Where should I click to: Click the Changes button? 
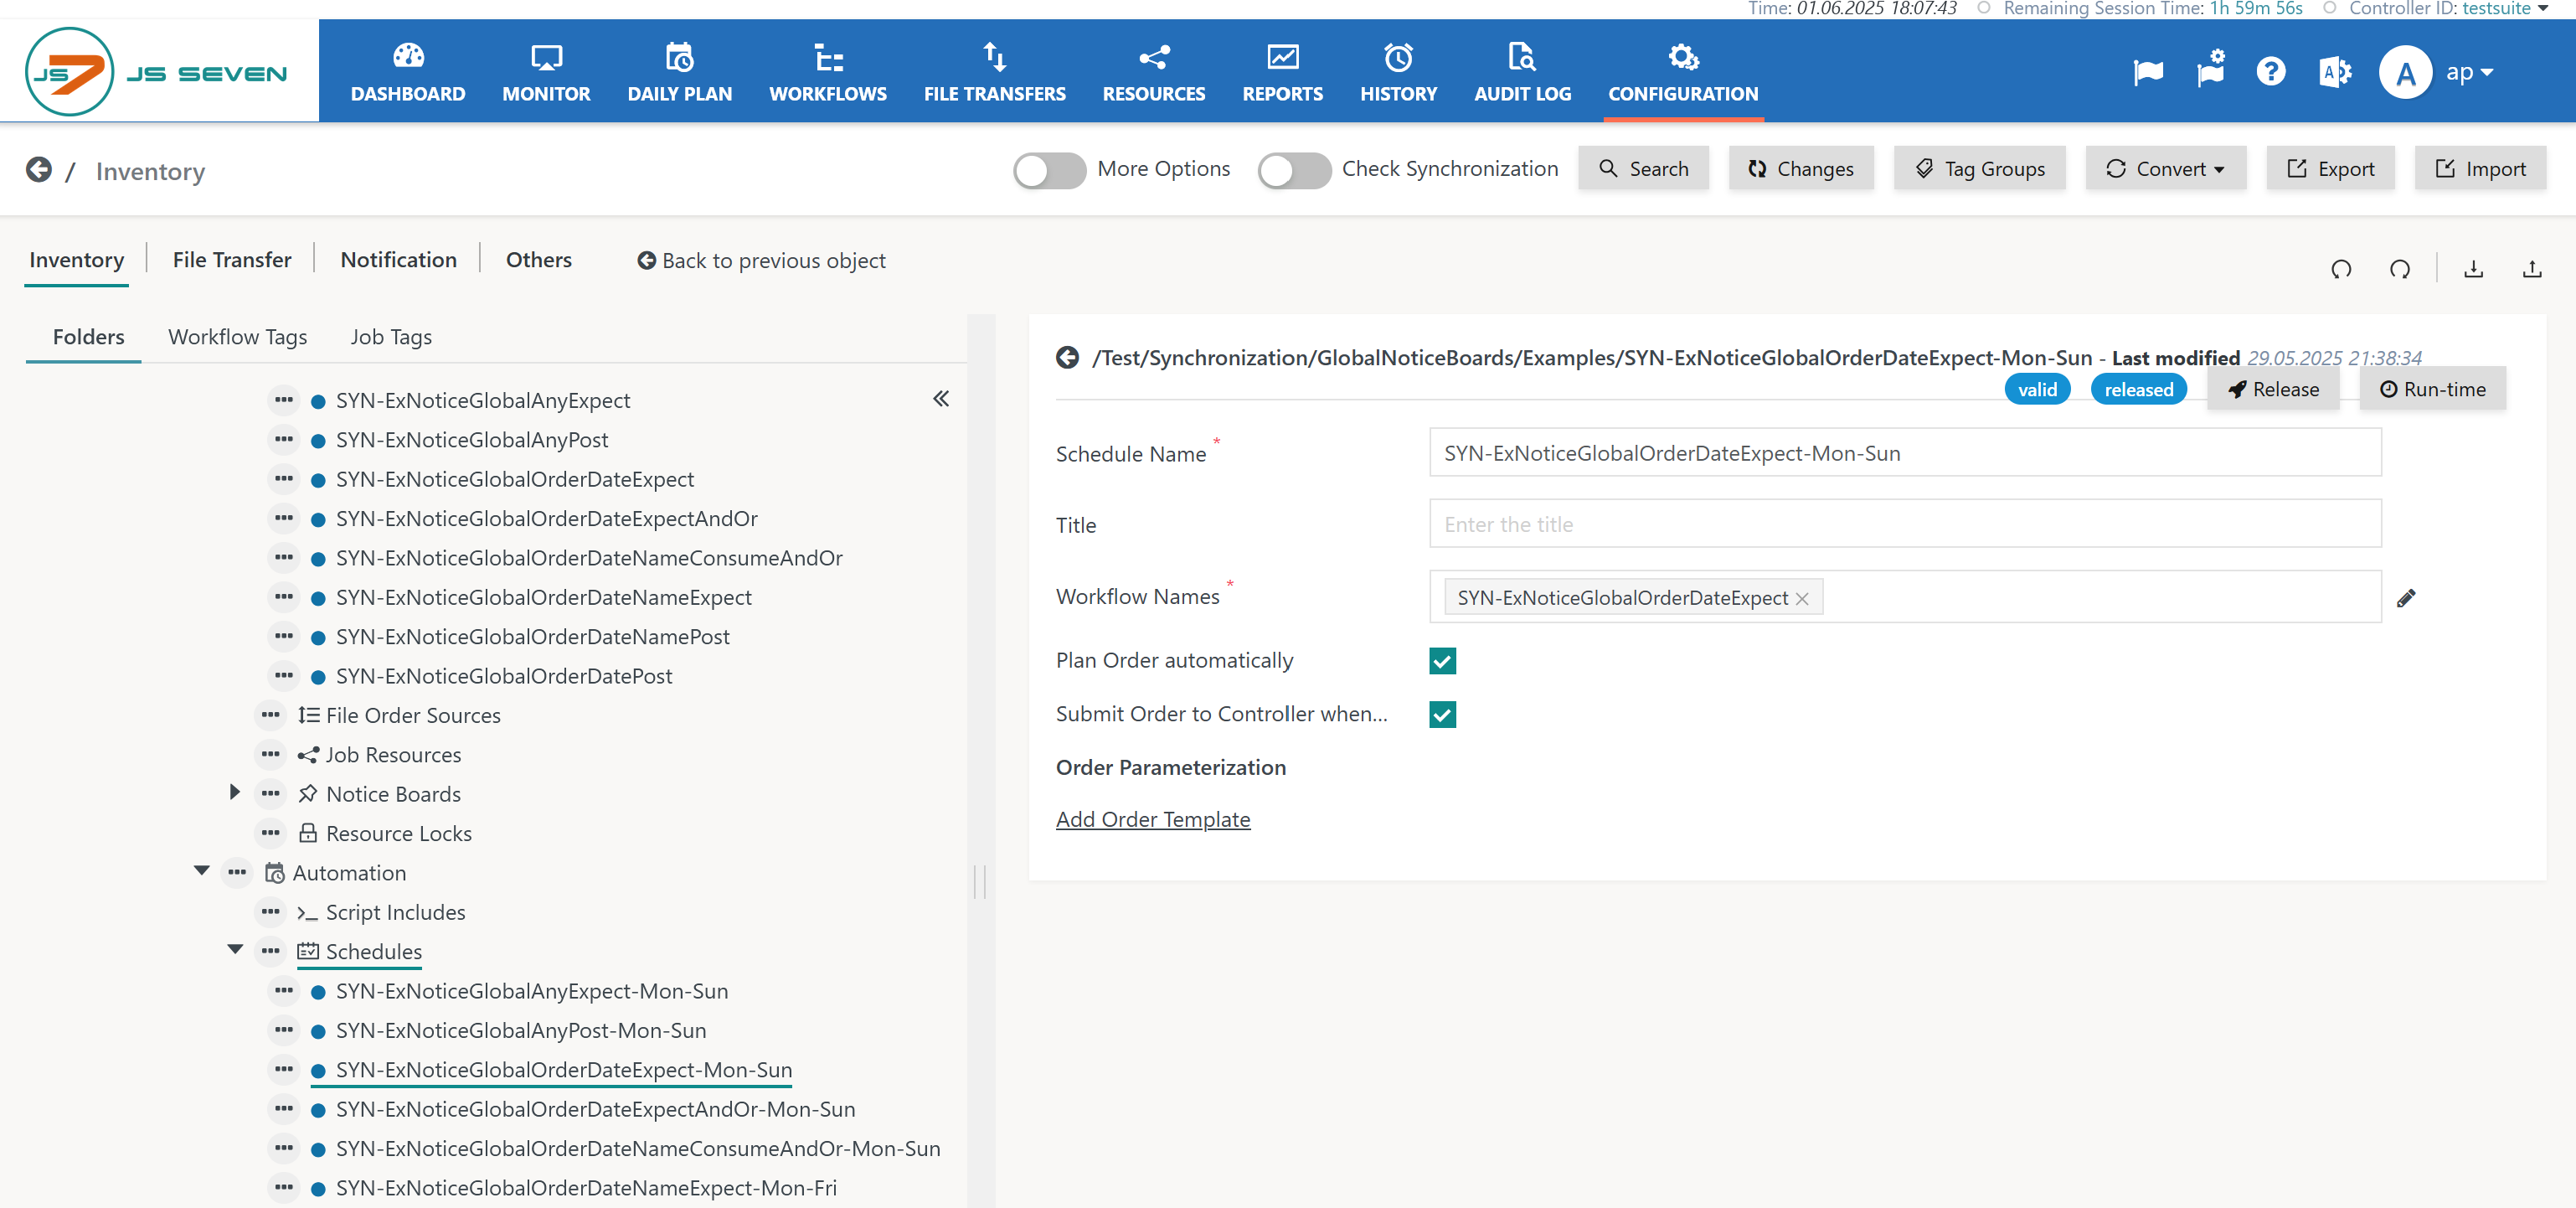tap(1800, 169)
